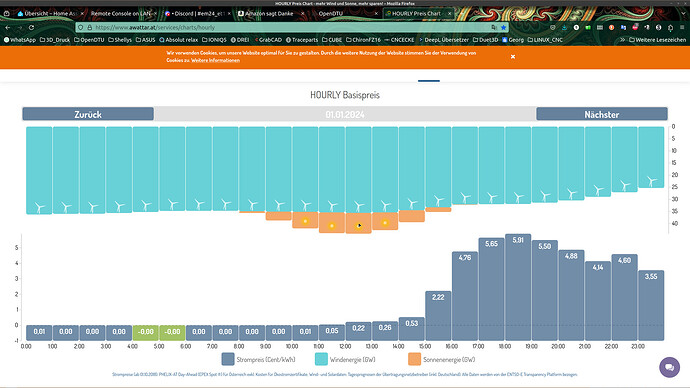Click the blue translate extension icon

(x=623, y=27)
